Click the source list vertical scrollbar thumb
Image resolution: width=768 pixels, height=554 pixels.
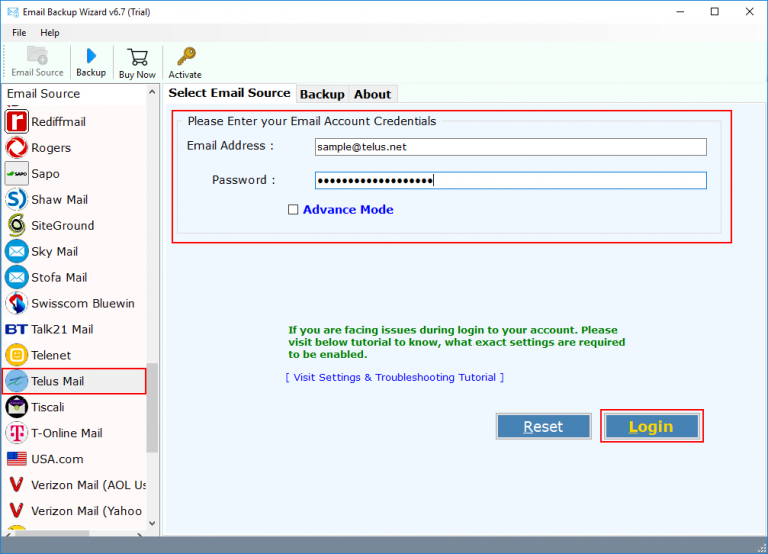152,408
